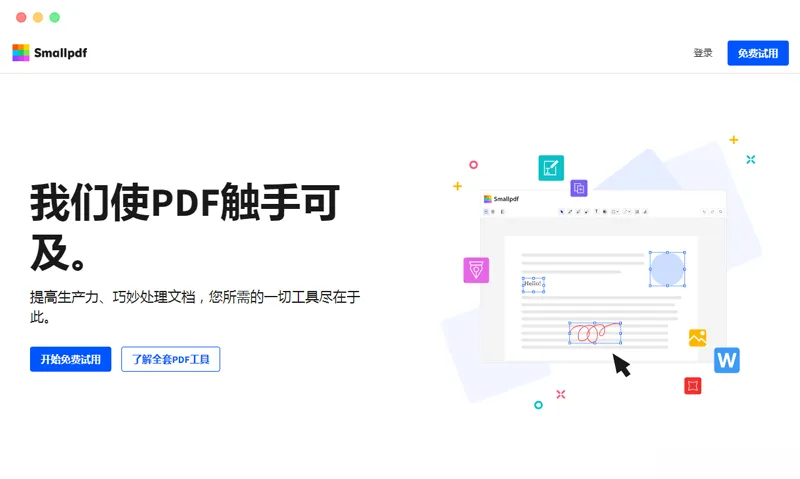Click the 开始免费试用 blue button
The image size is (800, 479).
[x=70, y=359]
